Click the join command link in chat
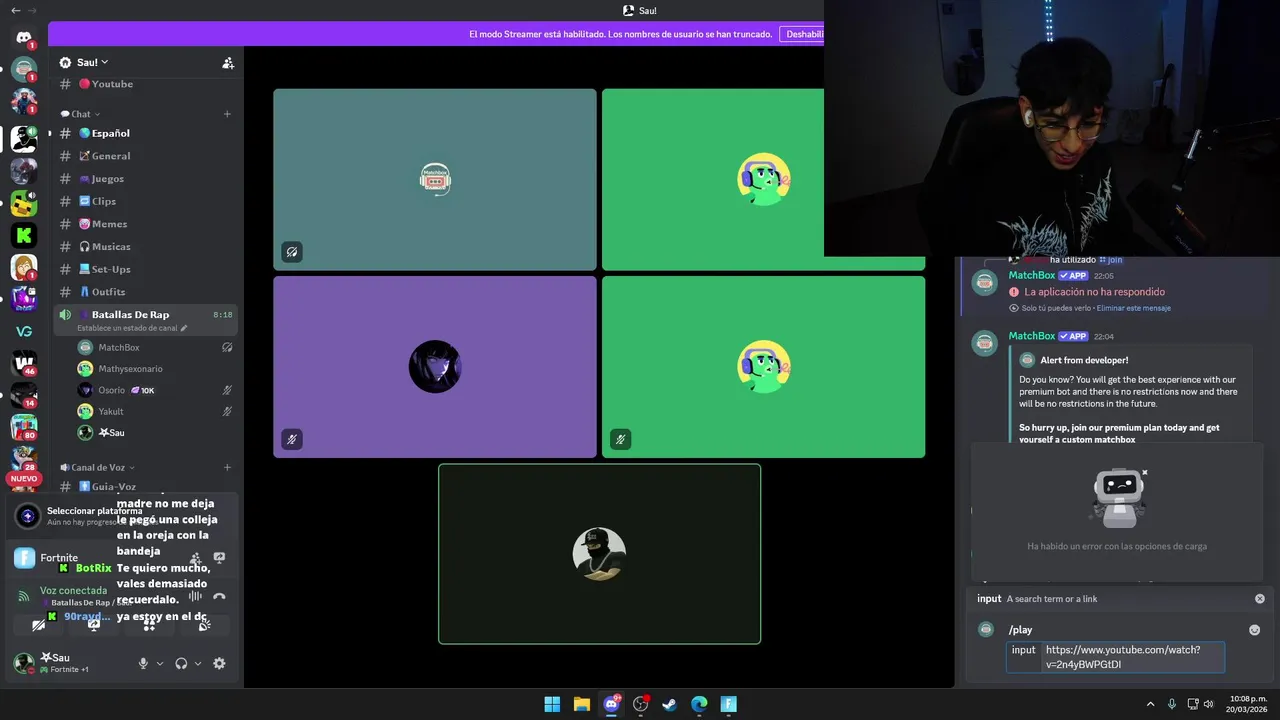The width and height of the screenshot is (1280, 720). click(x=1111, y=260)
